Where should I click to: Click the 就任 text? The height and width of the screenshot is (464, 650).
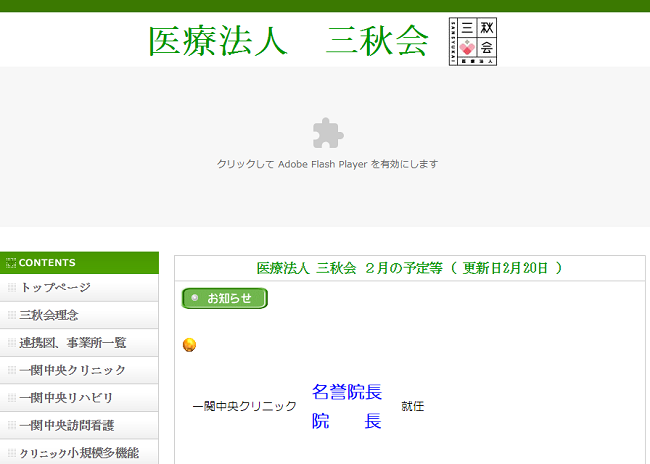pos(412,406)
